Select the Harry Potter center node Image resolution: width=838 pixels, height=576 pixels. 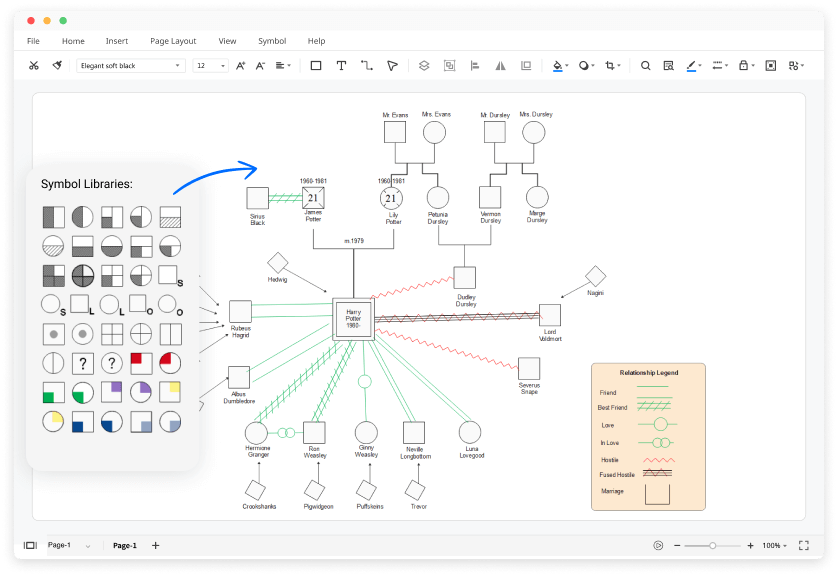353,319
